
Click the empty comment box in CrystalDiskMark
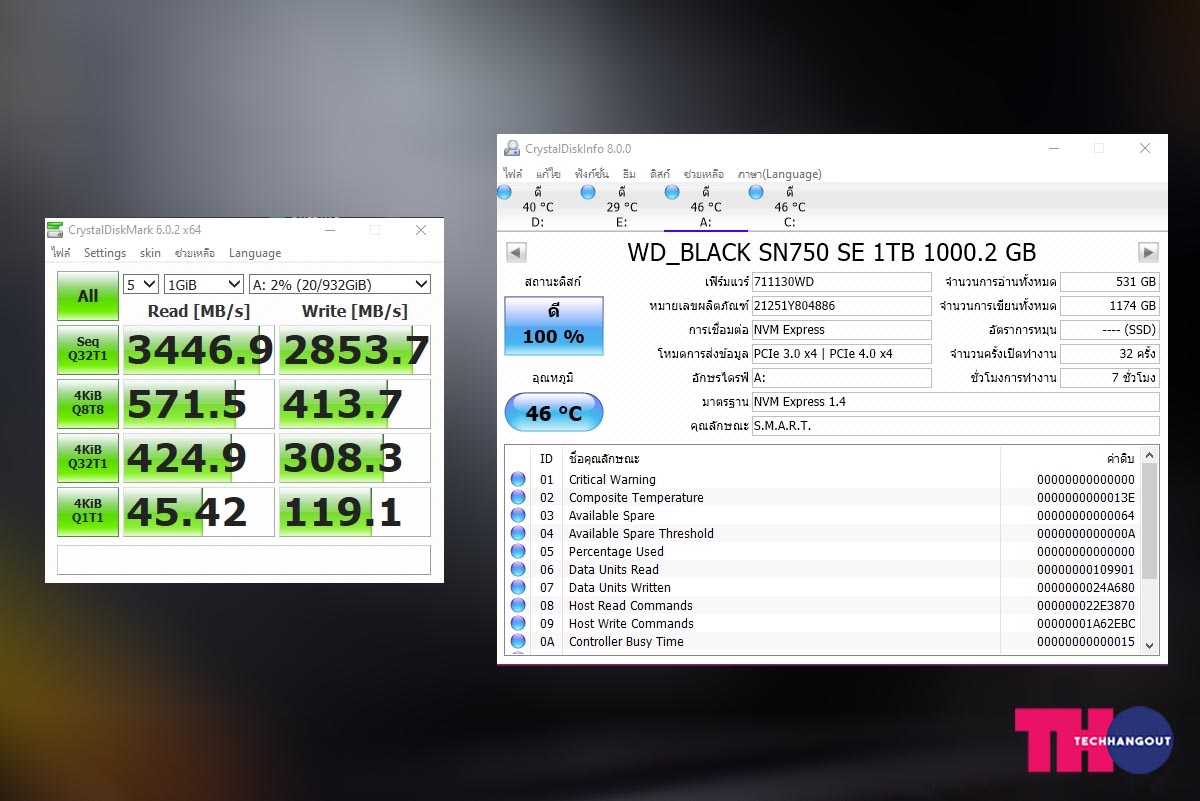tap(244, 560)
